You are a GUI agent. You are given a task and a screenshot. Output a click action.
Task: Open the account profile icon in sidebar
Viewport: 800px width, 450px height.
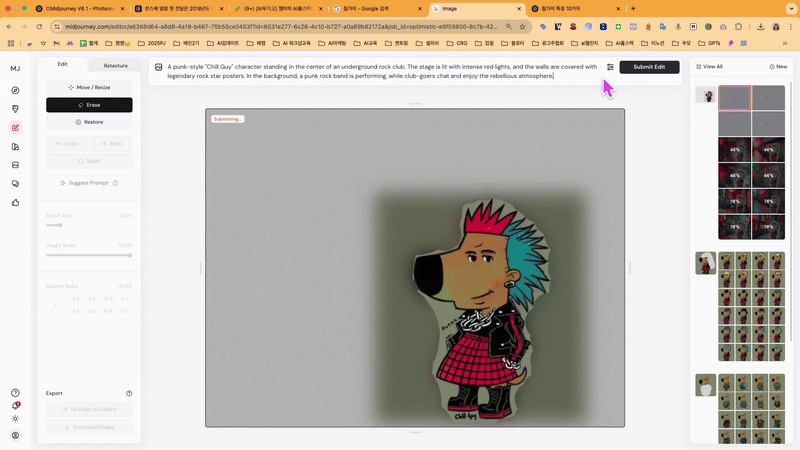(x=15, y=435)
